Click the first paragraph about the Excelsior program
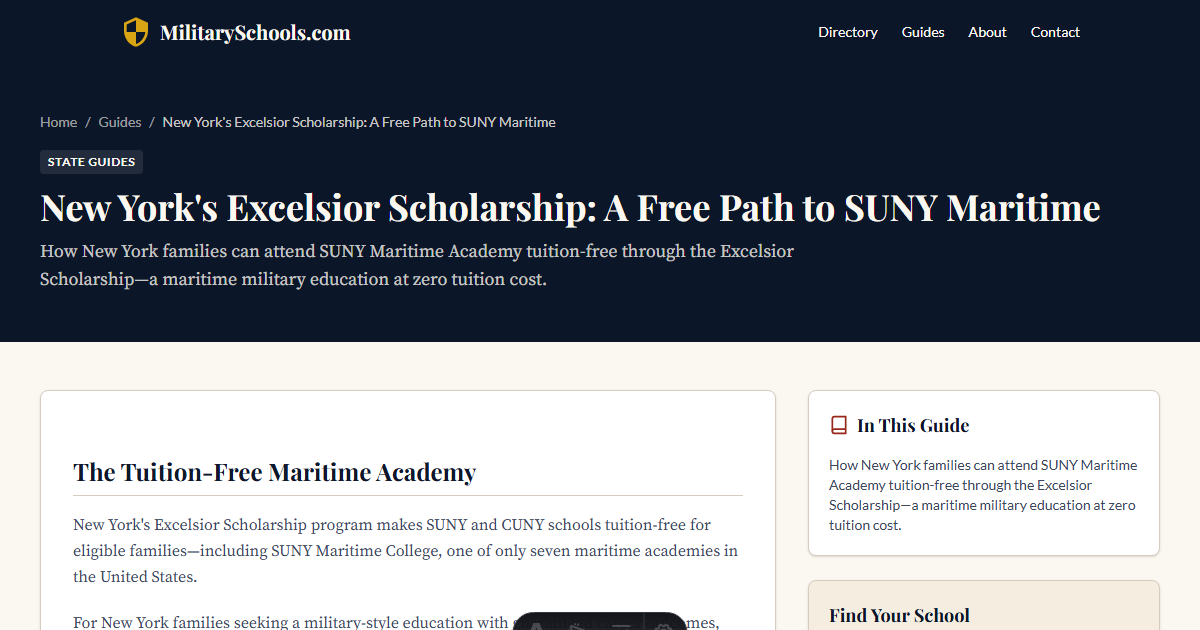 407,551
